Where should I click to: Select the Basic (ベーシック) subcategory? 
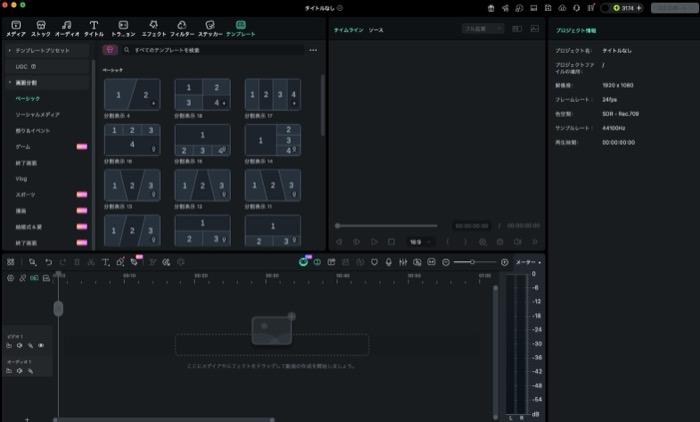point(28,99)
